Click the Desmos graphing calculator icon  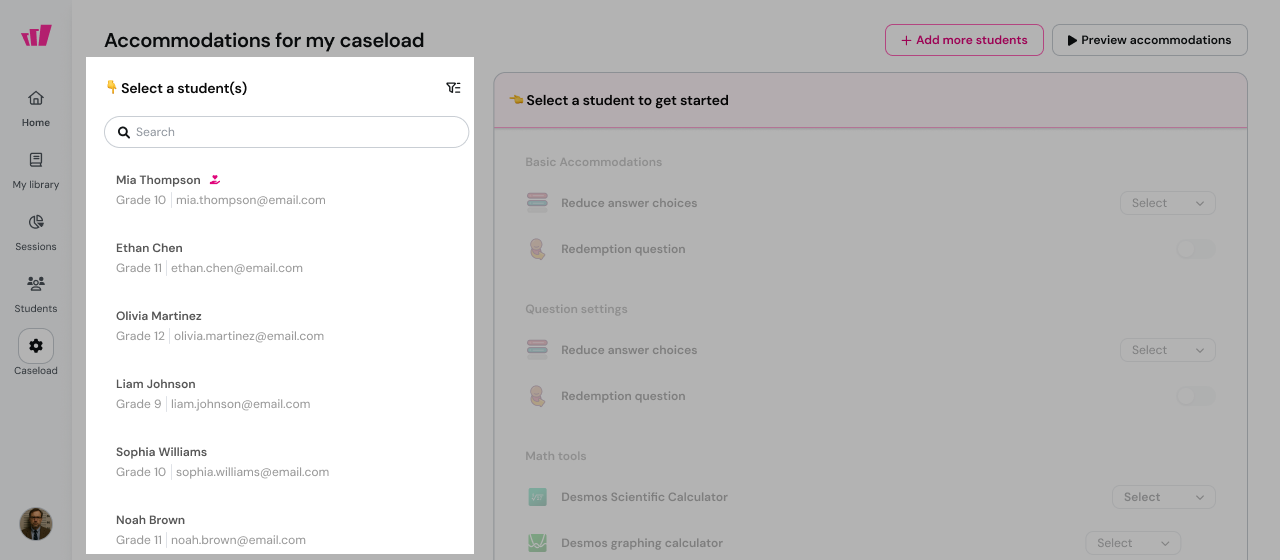point(538,543)
